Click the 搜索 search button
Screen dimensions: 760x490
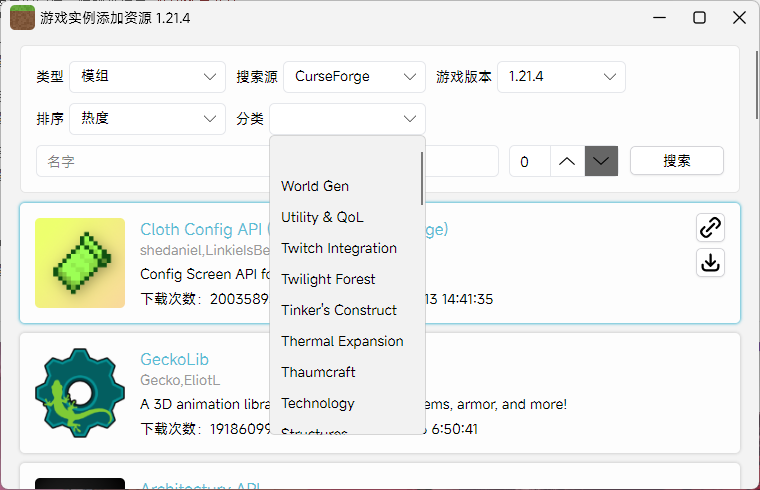[x=677, y=161]
